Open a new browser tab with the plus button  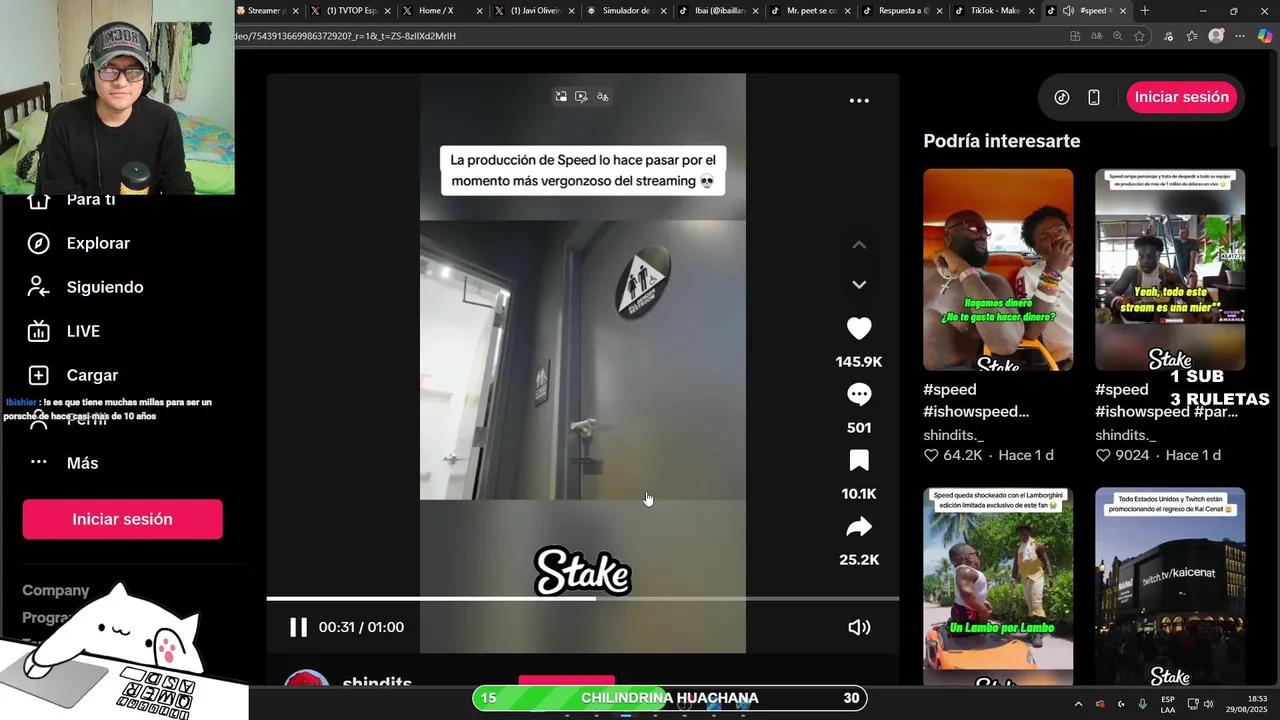tap(1145, 11)
